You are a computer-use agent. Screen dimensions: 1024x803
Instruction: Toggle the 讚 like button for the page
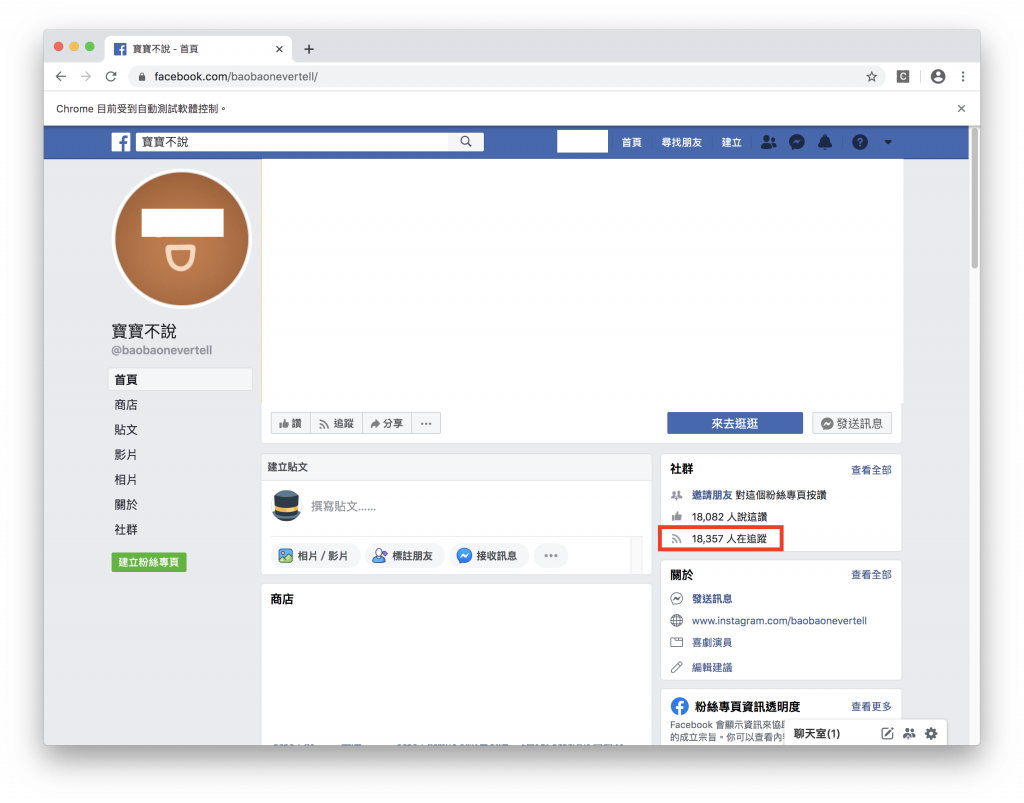(291, 423)
